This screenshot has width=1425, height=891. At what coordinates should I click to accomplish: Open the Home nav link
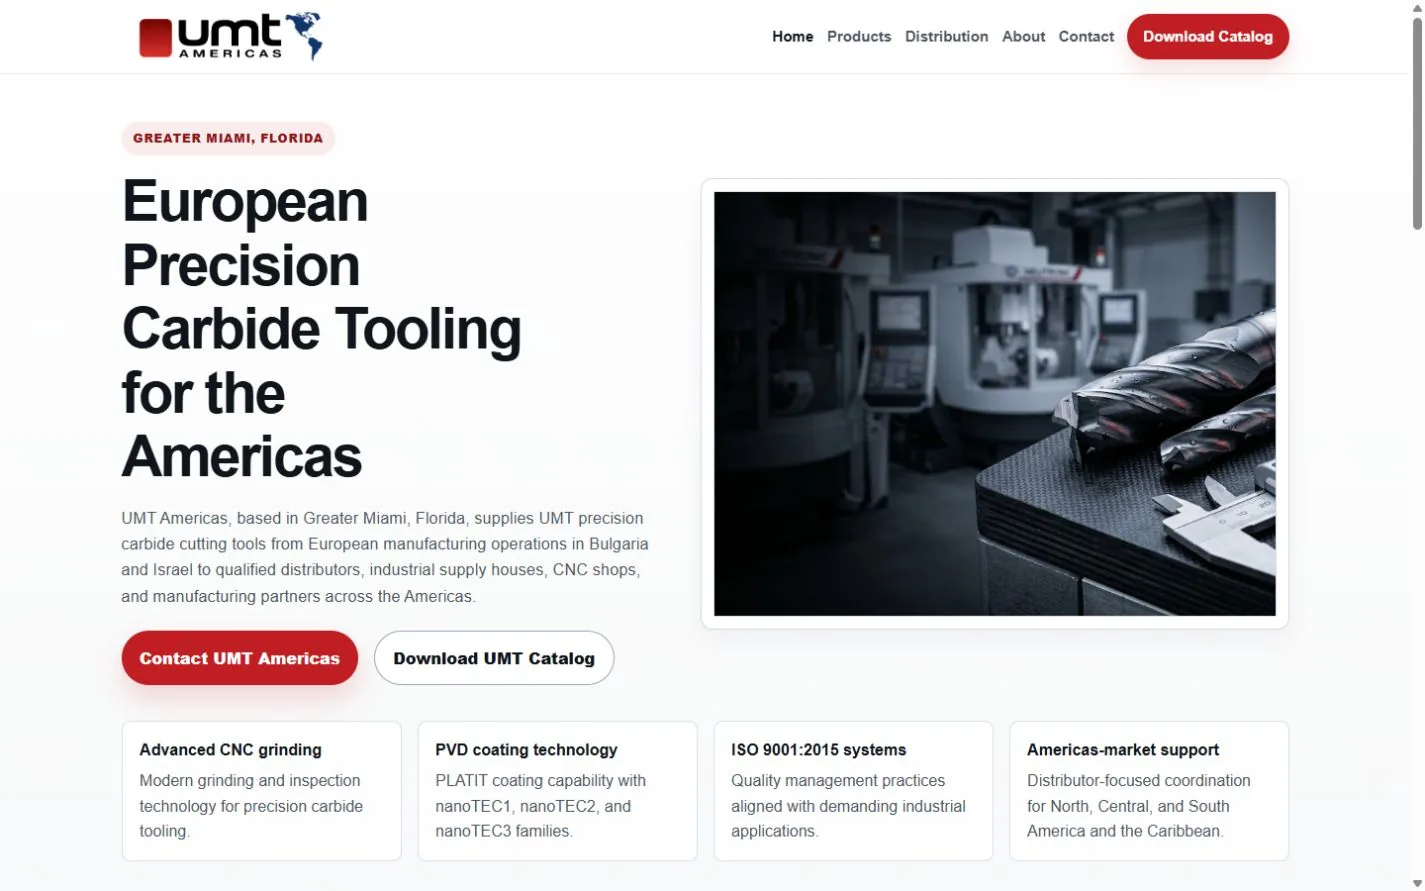point(792,36)
